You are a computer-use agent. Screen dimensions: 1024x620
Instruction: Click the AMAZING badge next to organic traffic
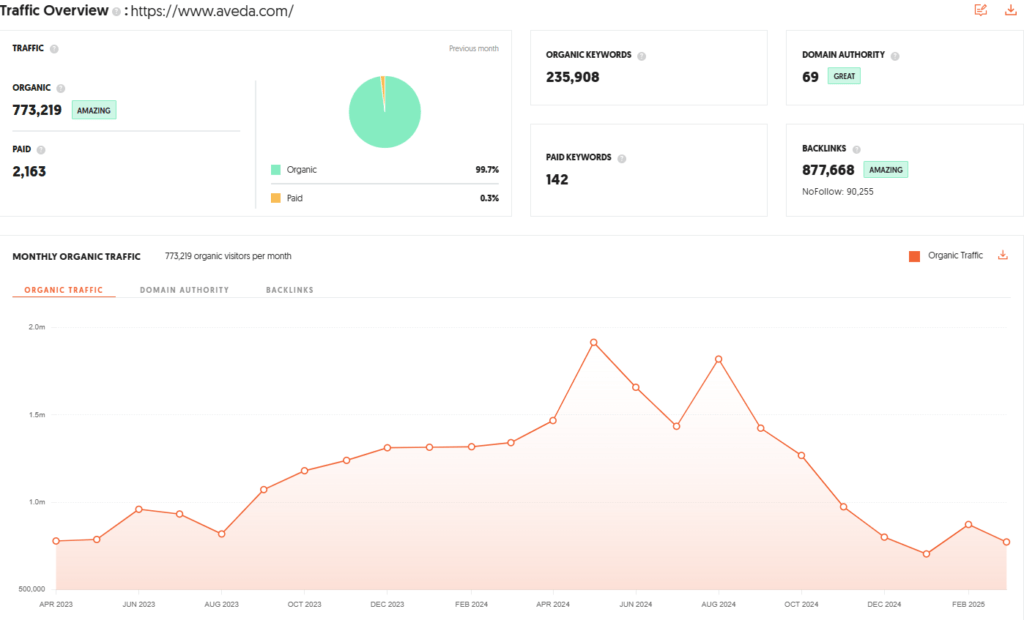coord(94,110)
